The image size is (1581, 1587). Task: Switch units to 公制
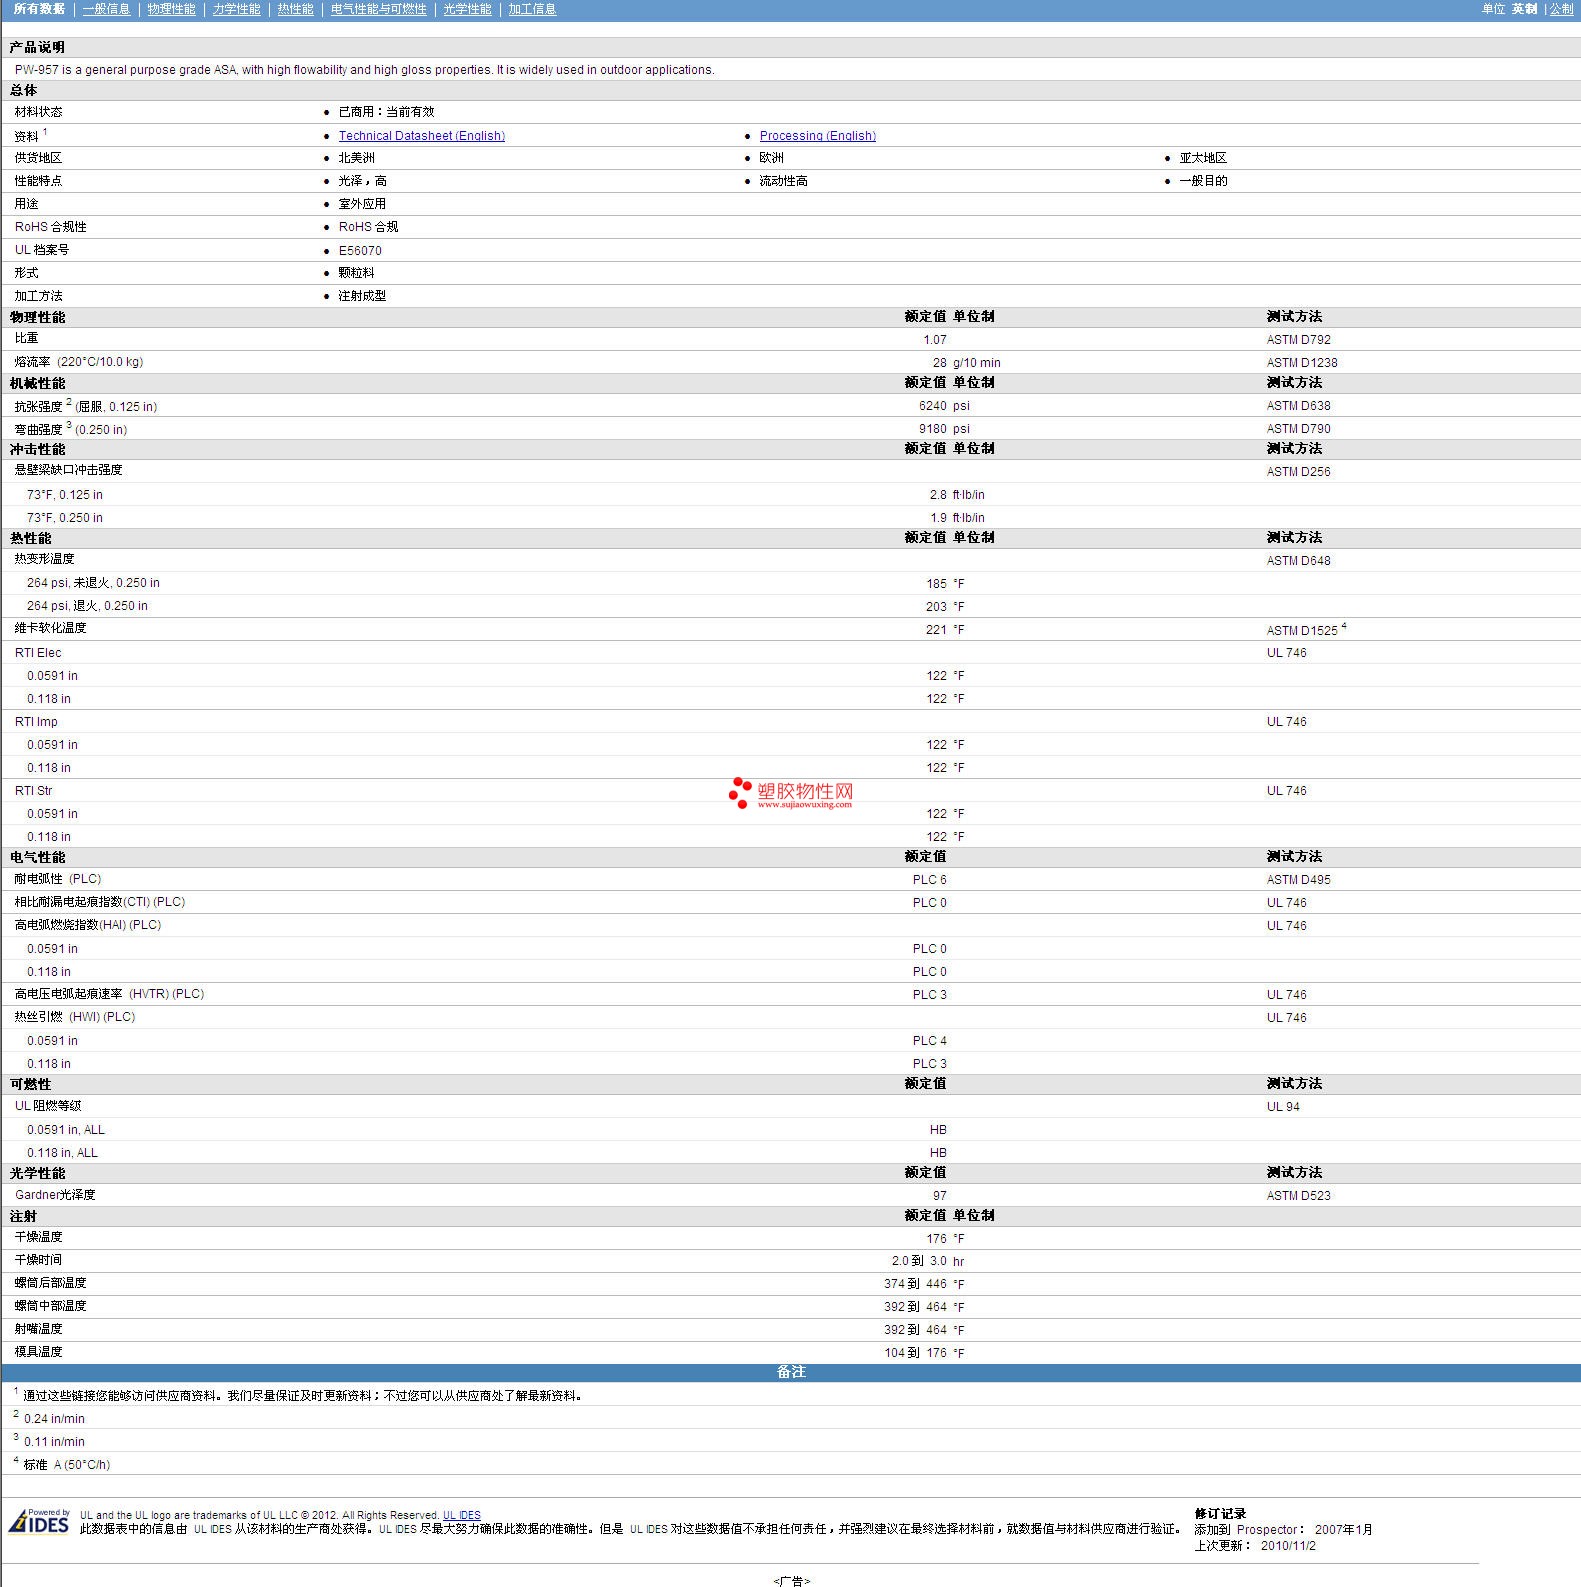coord(1561,9)
